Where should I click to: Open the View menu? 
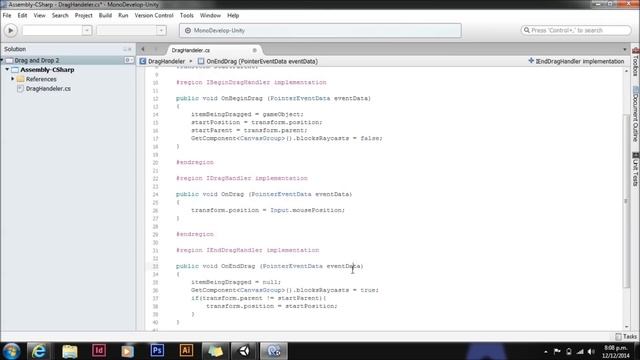(39, 16)
